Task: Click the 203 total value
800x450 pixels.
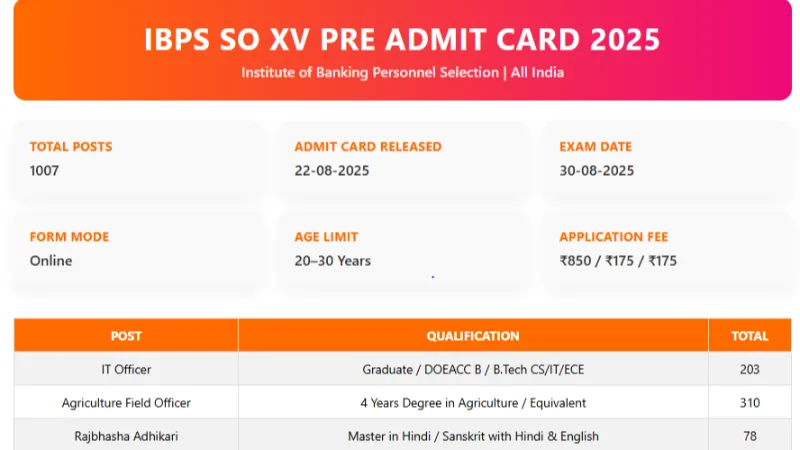Action: click(749, 369)
